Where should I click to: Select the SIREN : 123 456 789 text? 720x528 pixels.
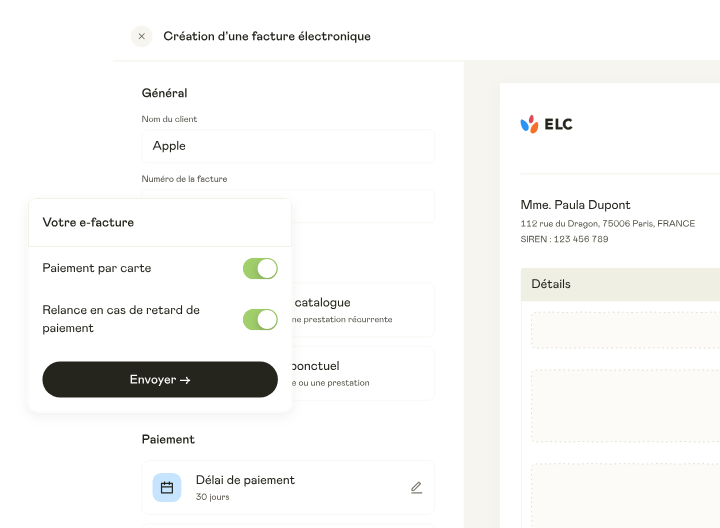(x=564, y=239)
